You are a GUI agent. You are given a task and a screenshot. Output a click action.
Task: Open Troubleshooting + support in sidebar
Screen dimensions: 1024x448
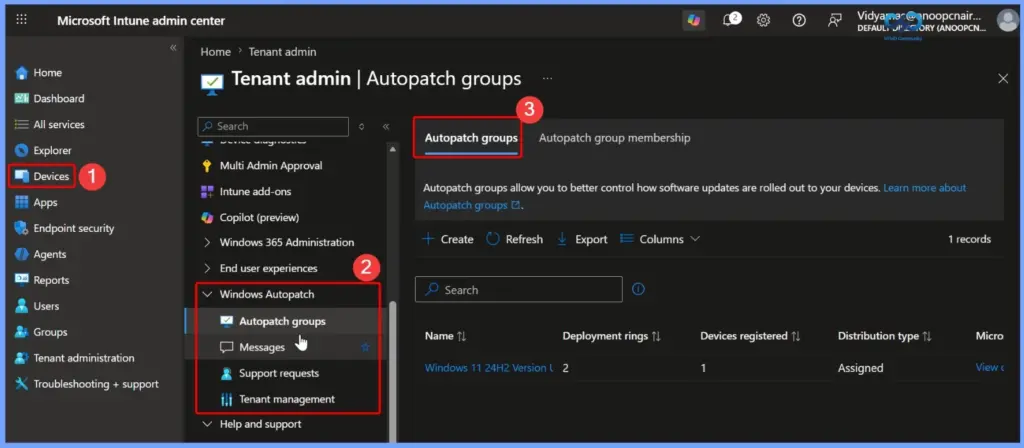tap(87, 384)
